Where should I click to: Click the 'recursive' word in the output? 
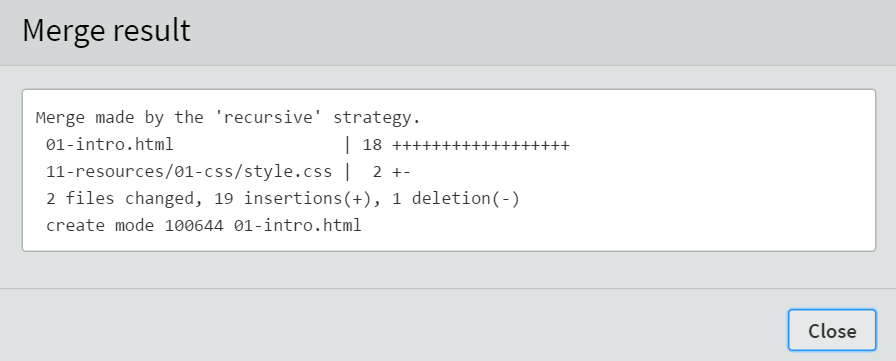(269, 118)
